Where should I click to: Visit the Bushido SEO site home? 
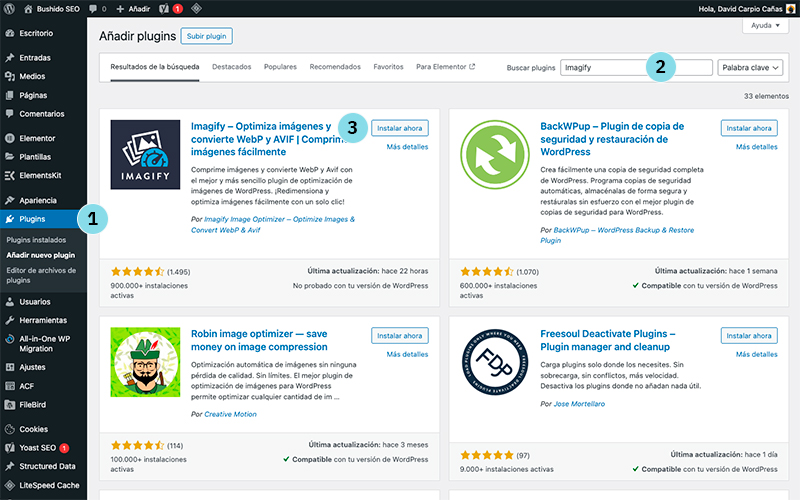[52, 9]
